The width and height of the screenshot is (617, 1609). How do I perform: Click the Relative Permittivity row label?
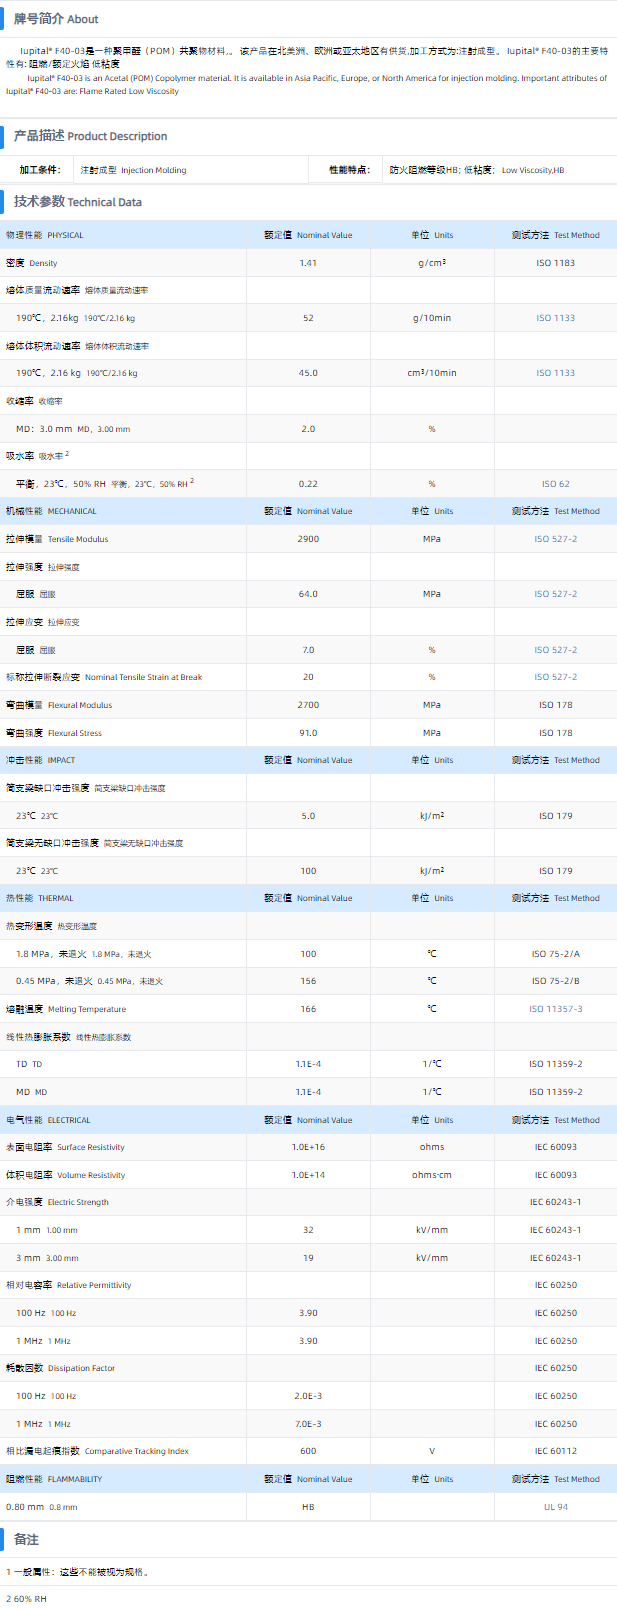68,1285
